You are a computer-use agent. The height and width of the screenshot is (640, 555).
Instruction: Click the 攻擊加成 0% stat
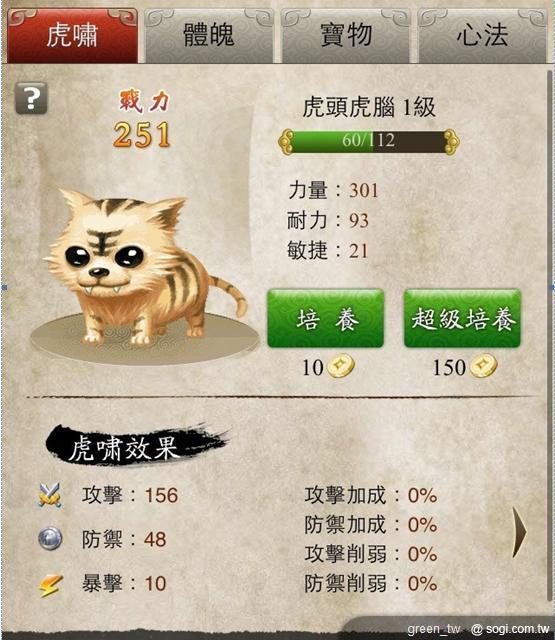pyautogui.click(x=371, y=496)
